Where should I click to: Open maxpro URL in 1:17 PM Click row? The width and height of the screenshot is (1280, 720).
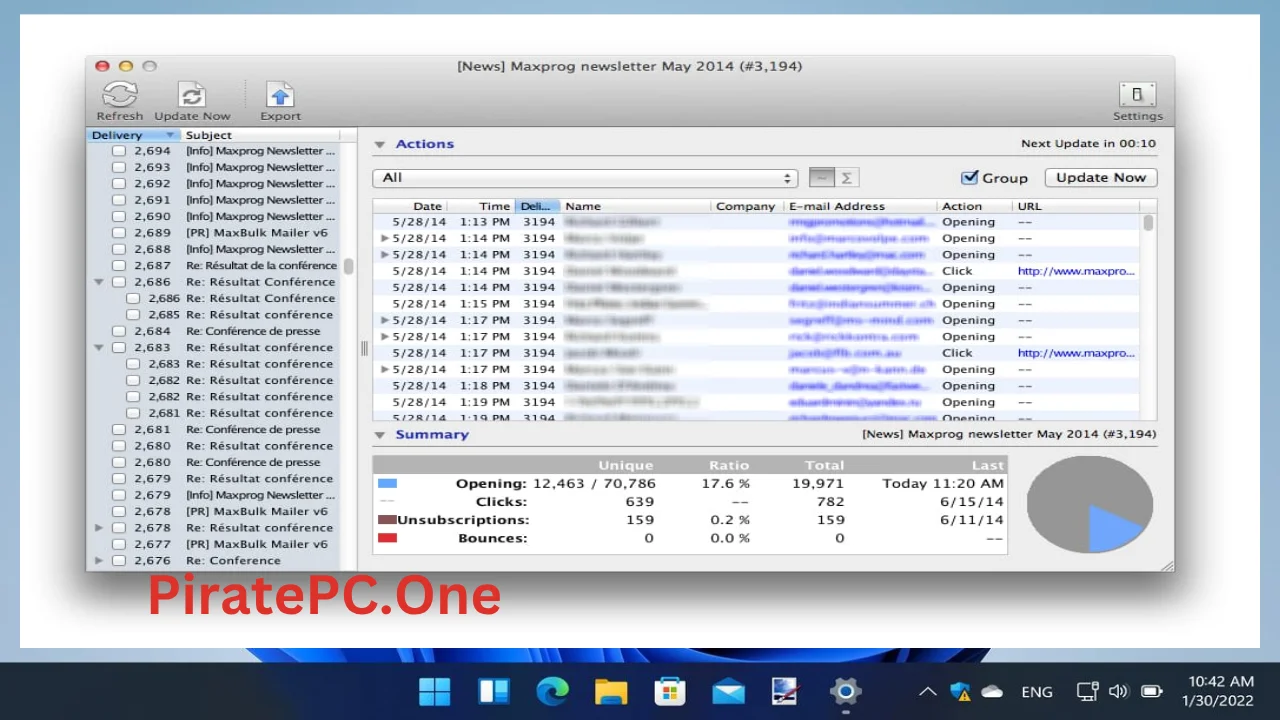pos(1076,353)
